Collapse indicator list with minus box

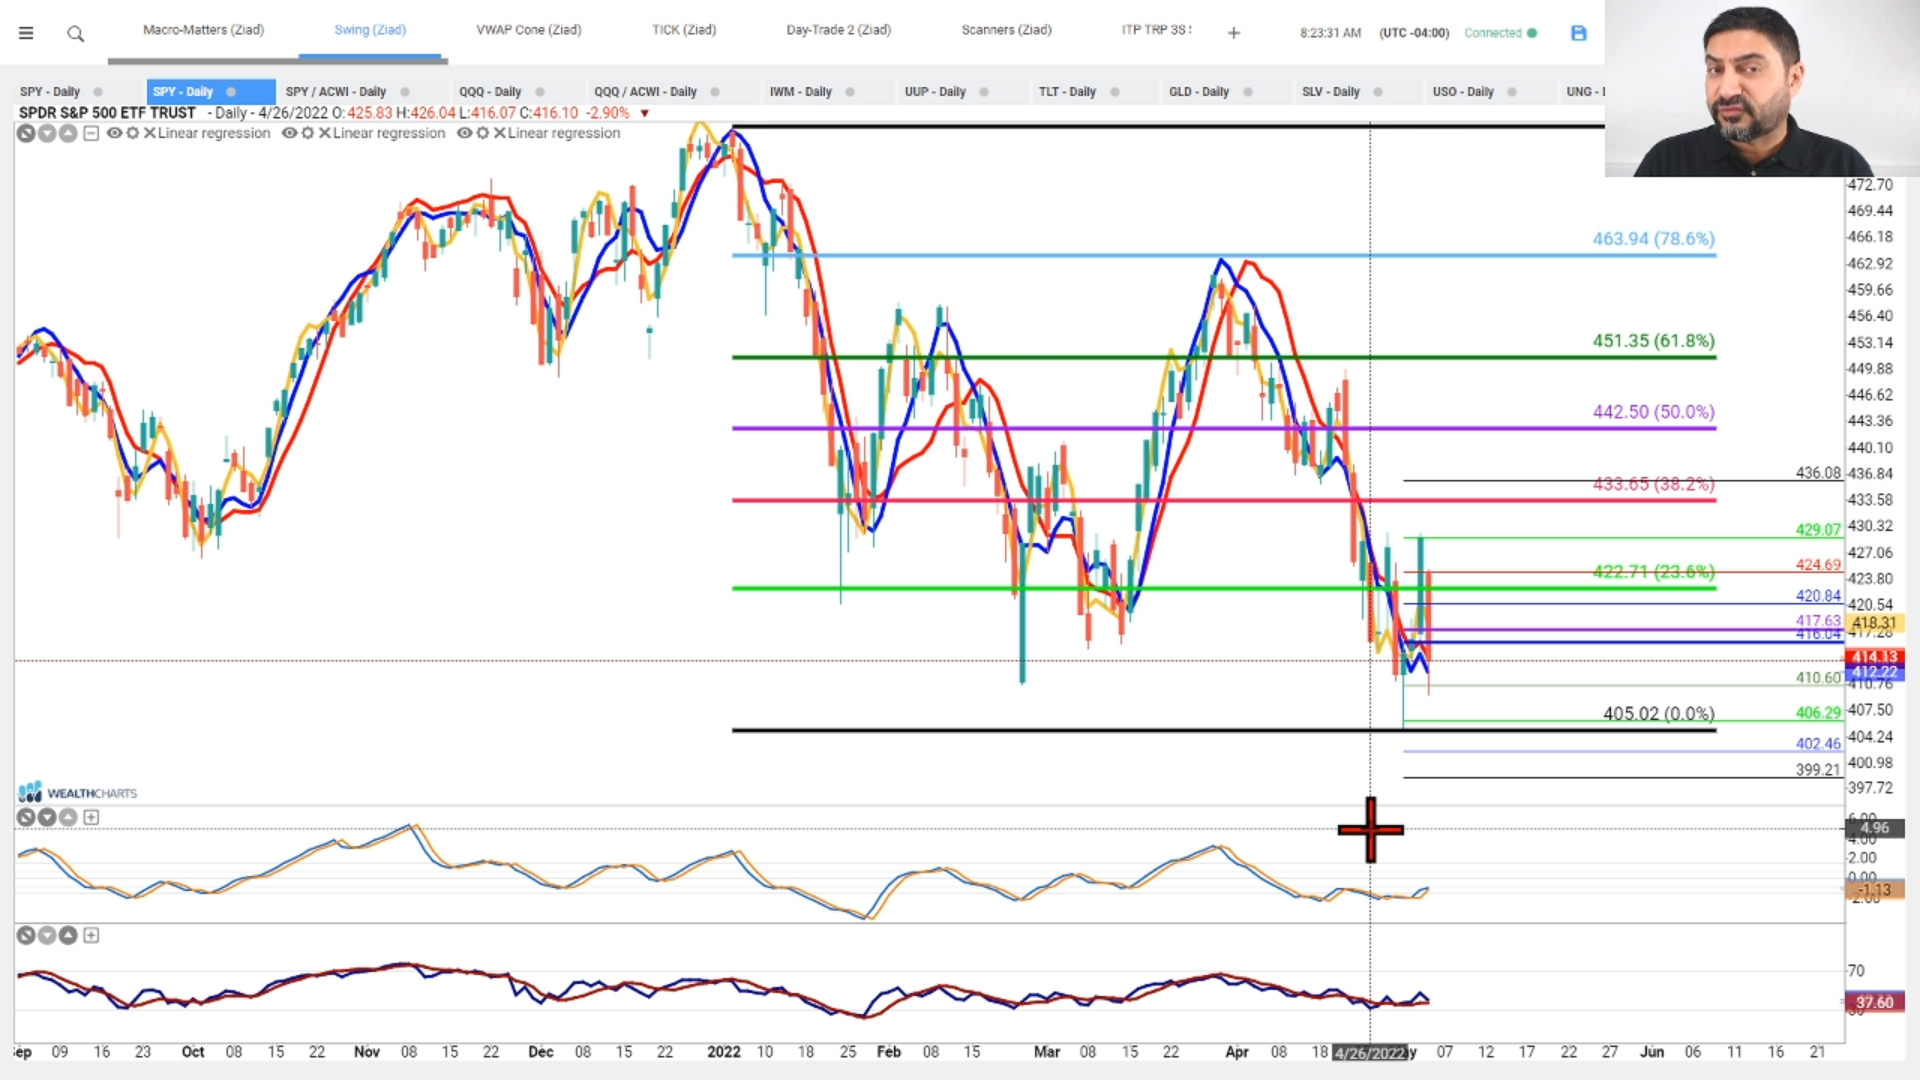tap(91, 133)
